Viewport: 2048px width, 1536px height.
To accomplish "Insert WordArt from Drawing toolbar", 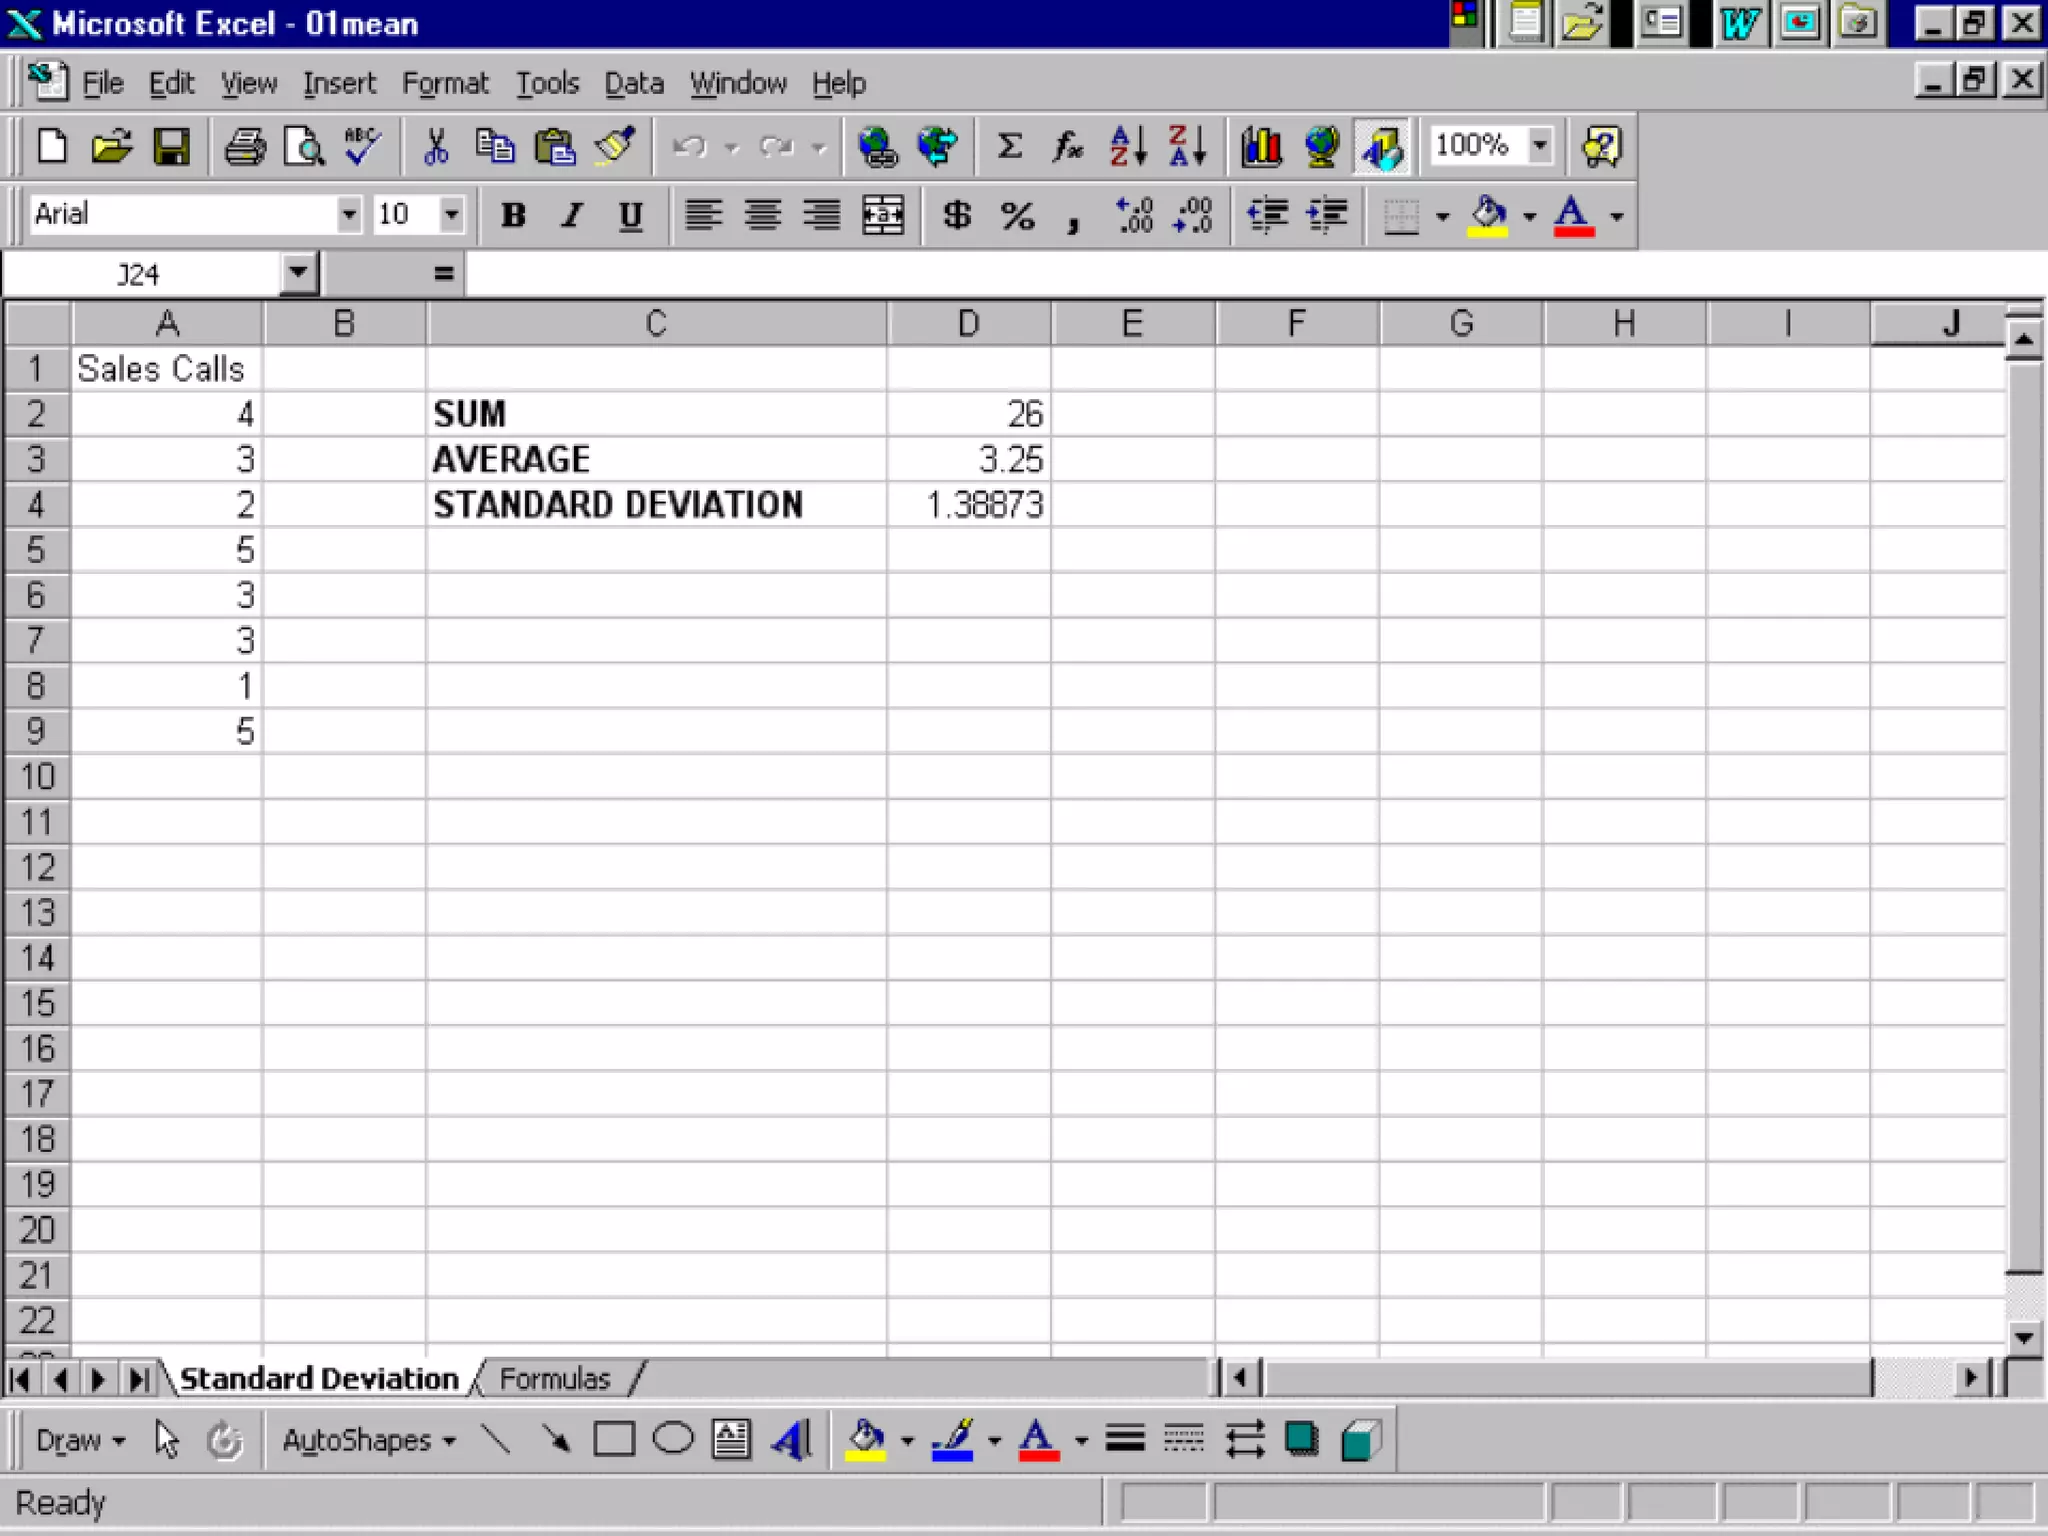I will pos(791,1440).
